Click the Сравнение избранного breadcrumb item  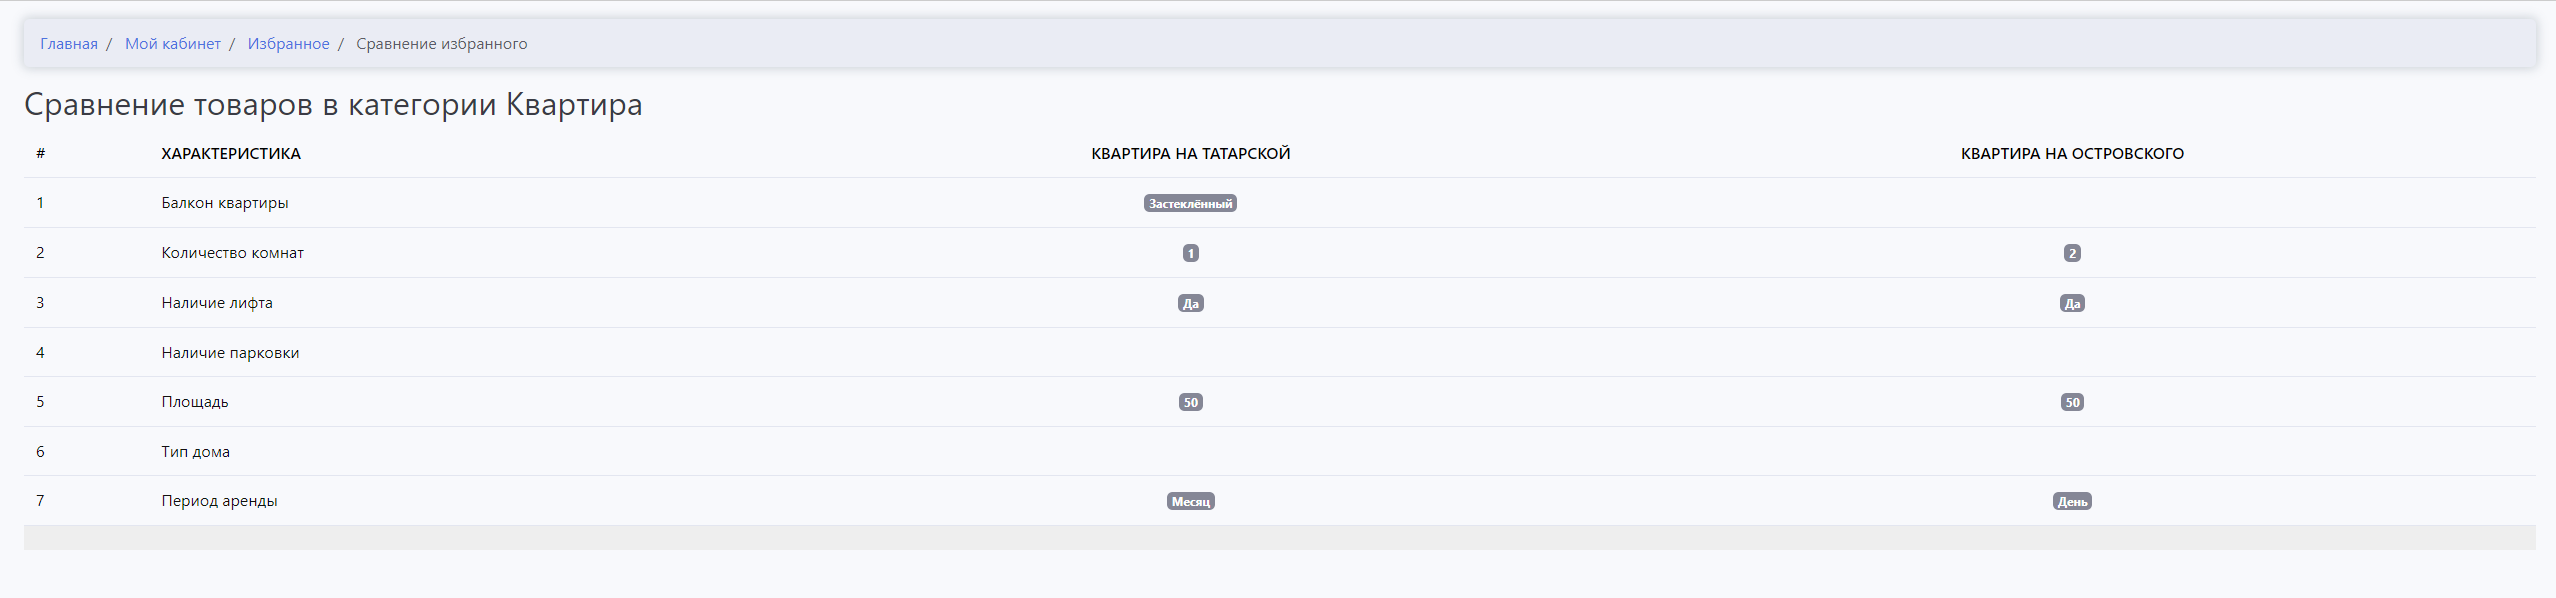pos(441,44)
